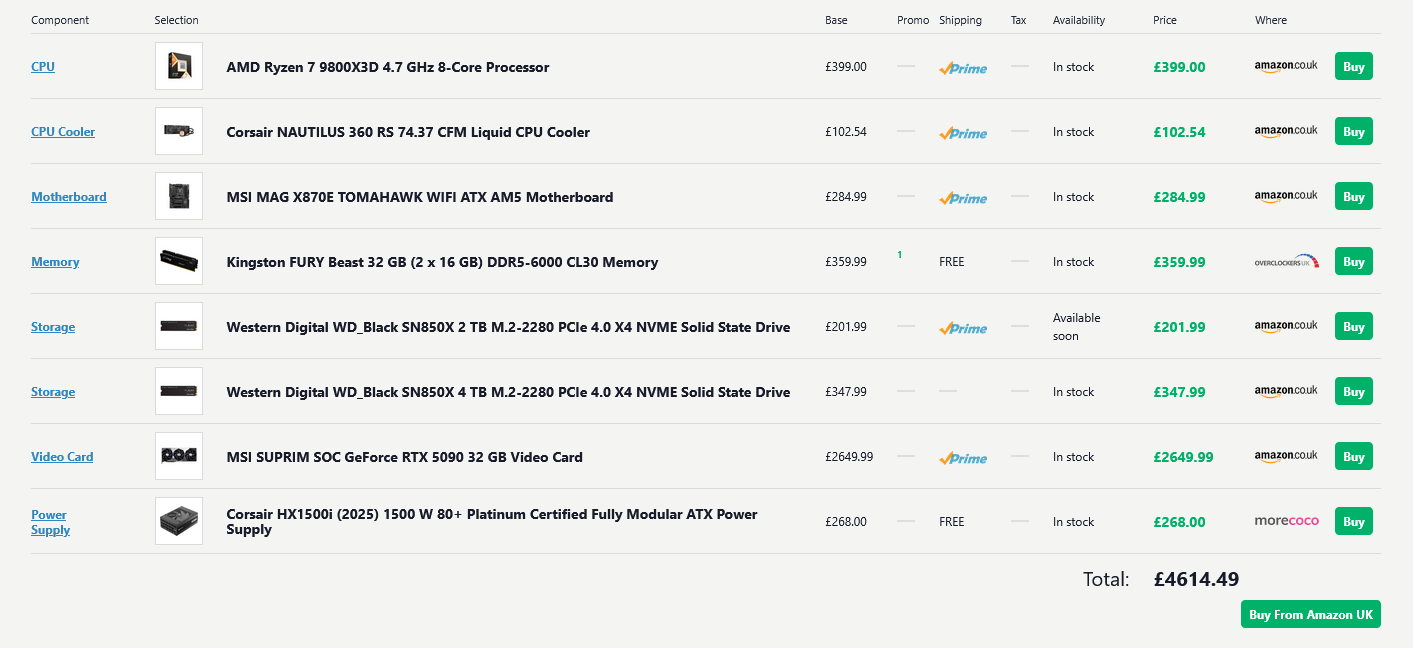Click the Availability column header
The width and height of the screenshot is (1413, 648).
(1079, 20)
